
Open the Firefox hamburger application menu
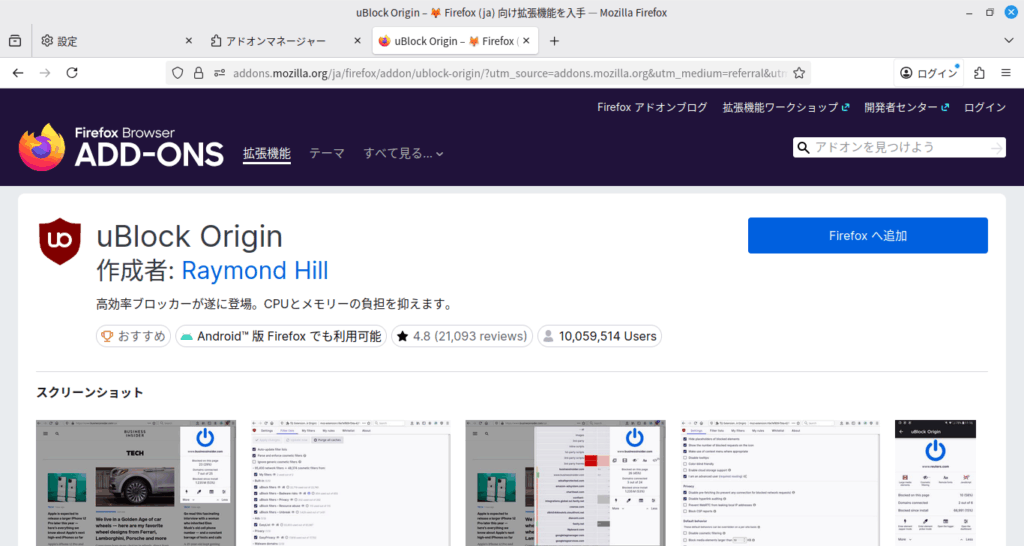[x=1006, y=73]
